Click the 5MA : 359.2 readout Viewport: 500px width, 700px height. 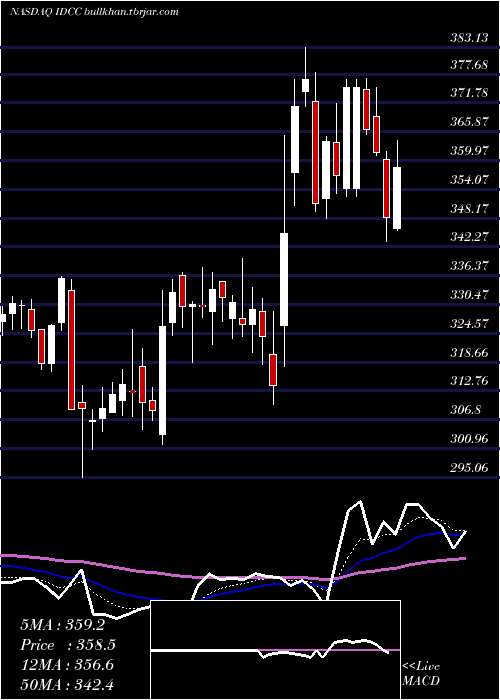pos(62,625)
